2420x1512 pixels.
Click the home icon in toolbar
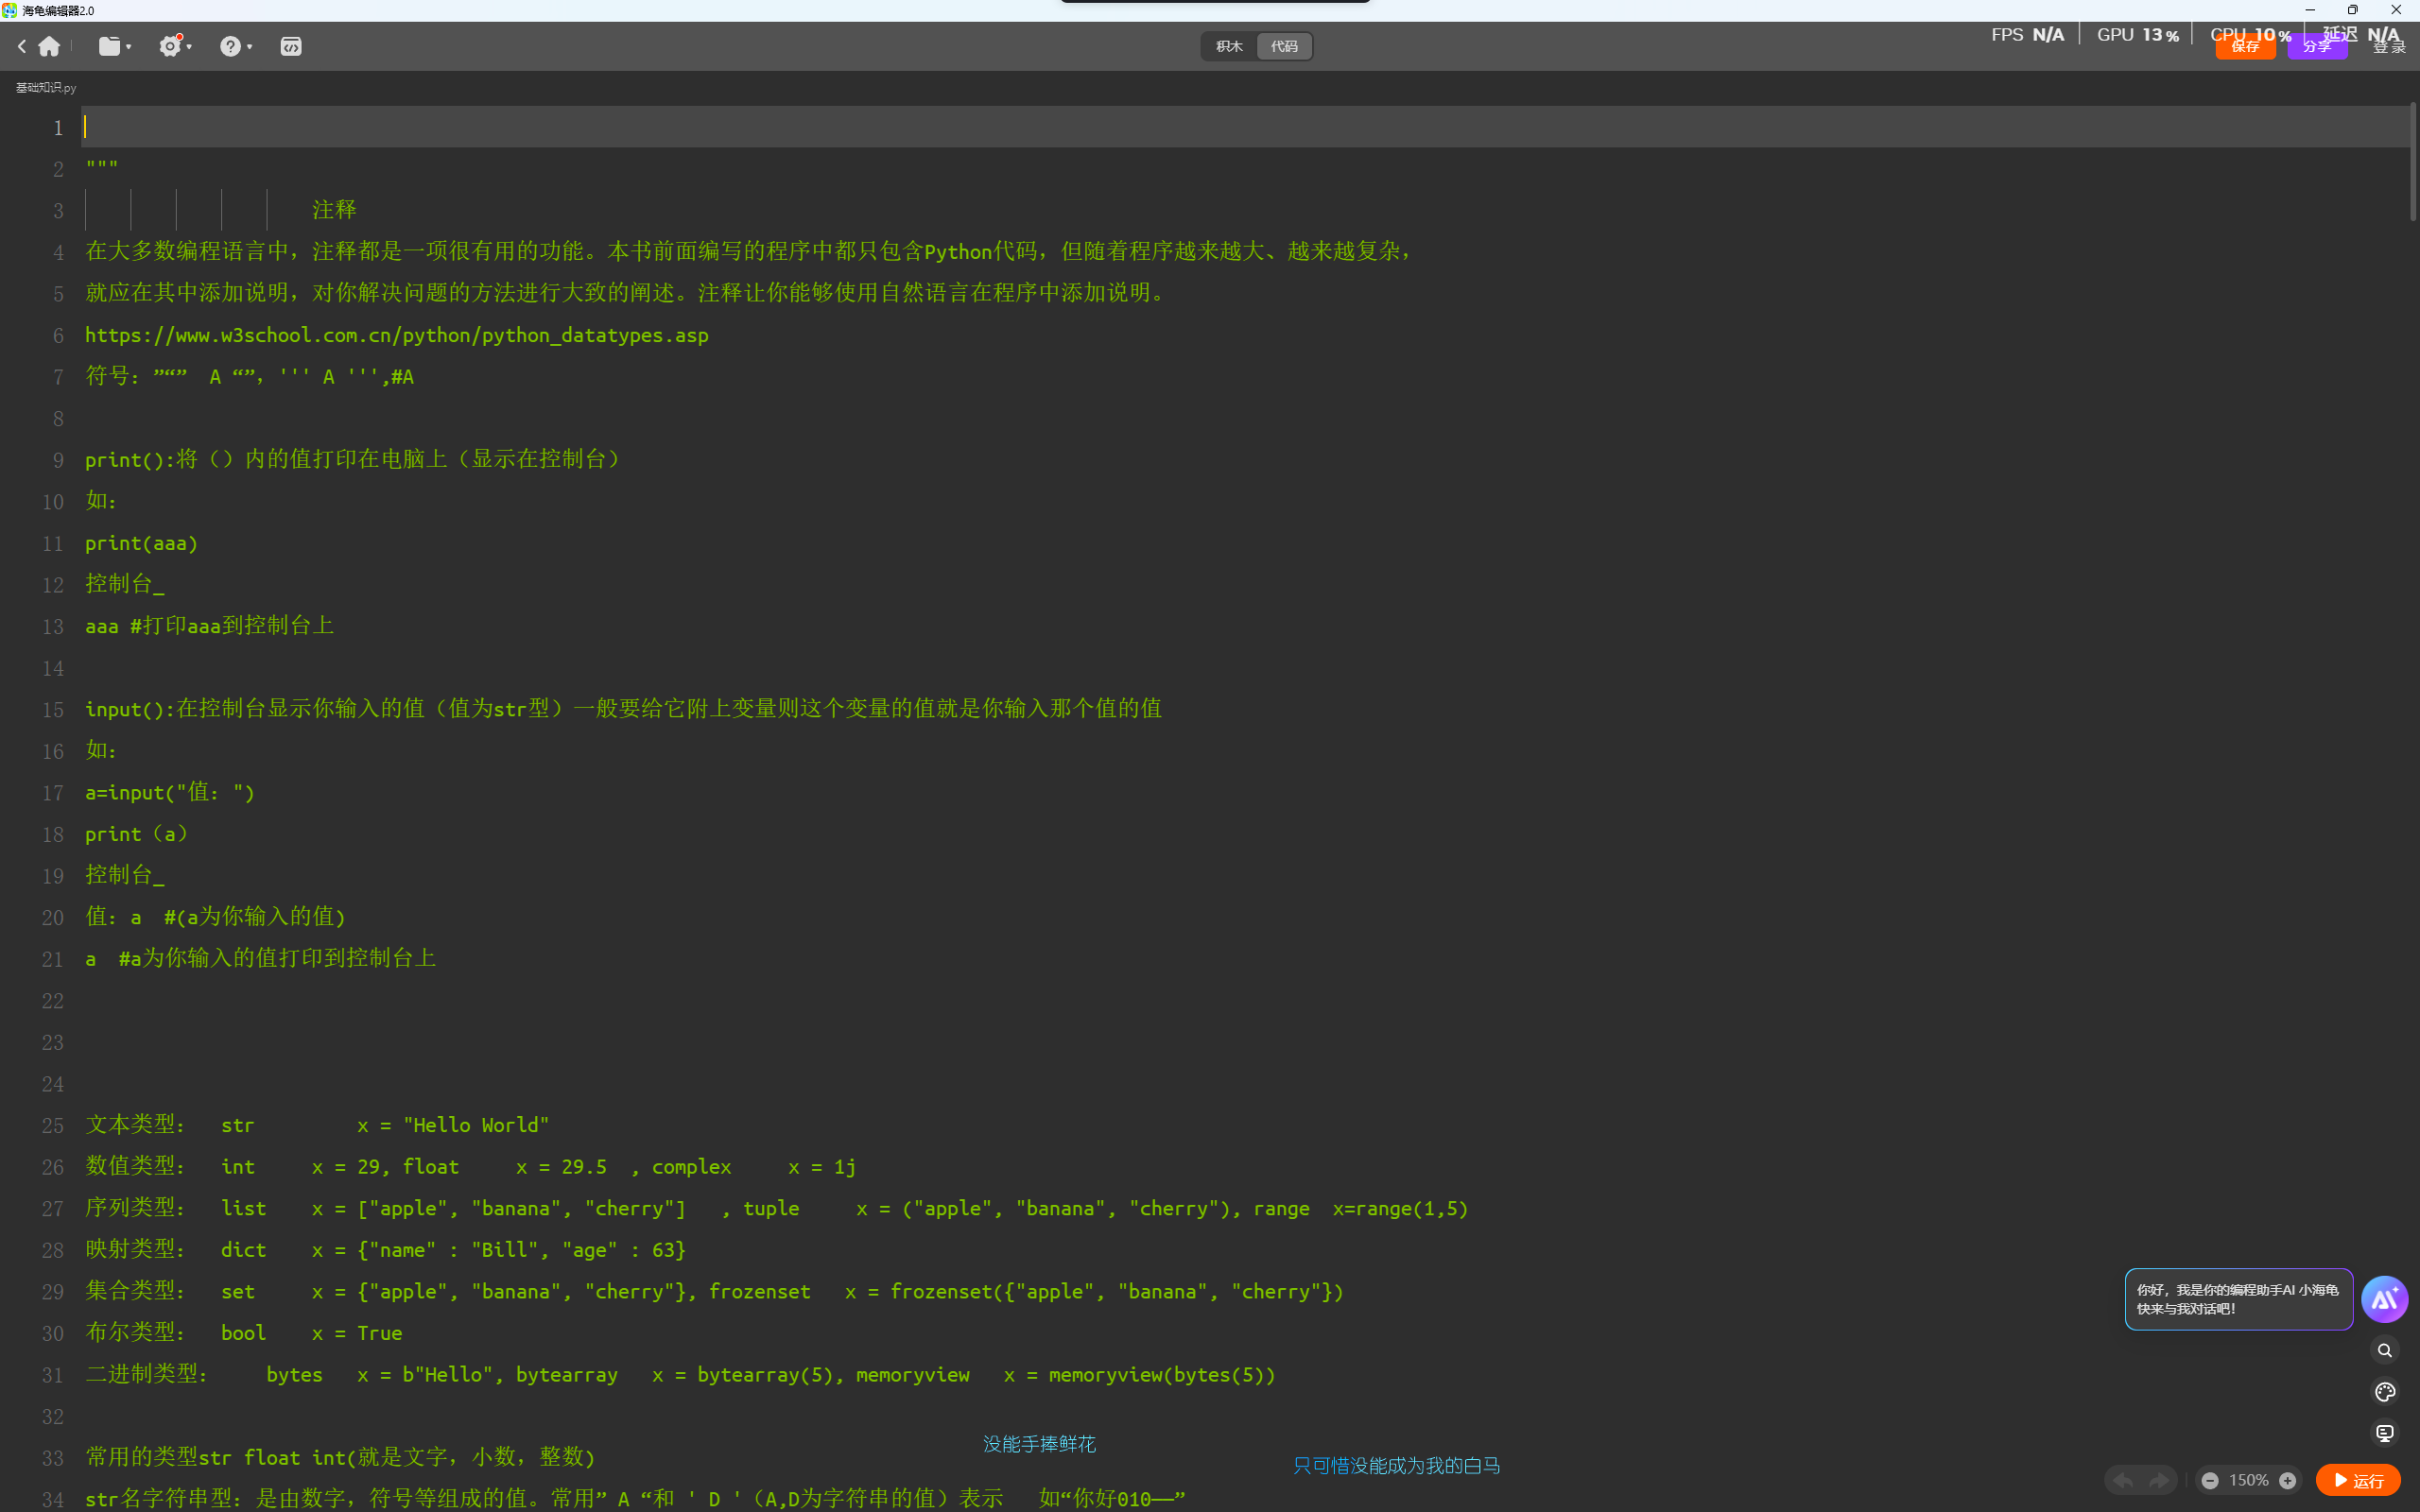coord(49,46)
